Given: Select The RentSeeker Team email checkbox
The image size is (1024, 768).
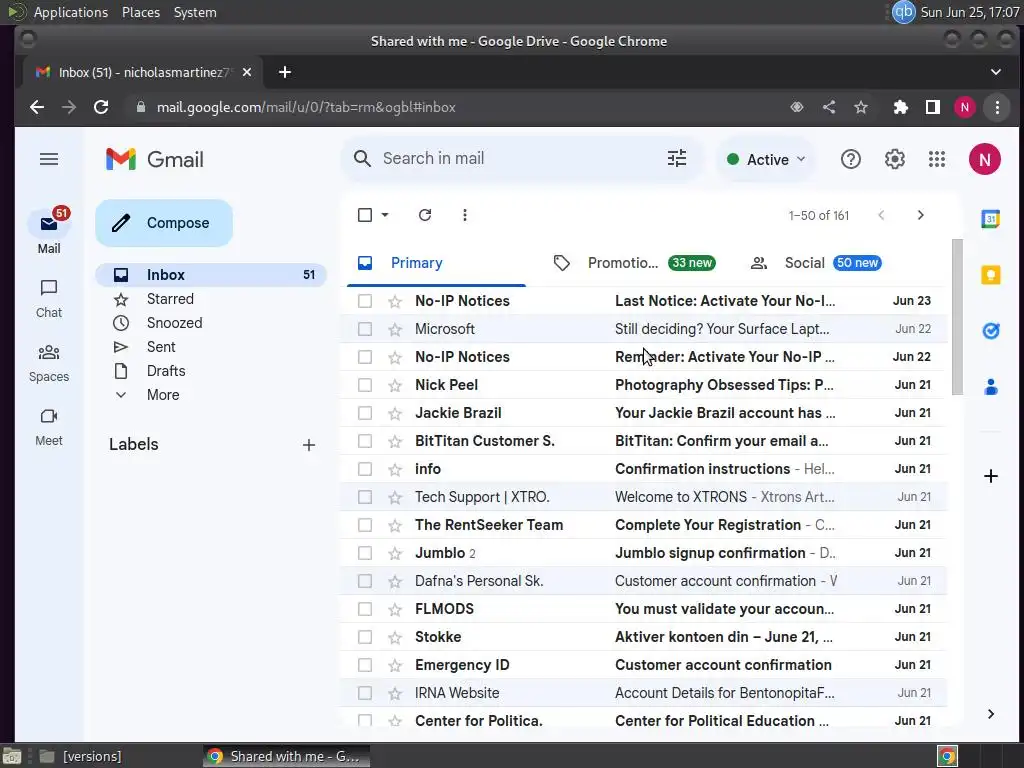Looking at the screenshot, I should point(364,525).
